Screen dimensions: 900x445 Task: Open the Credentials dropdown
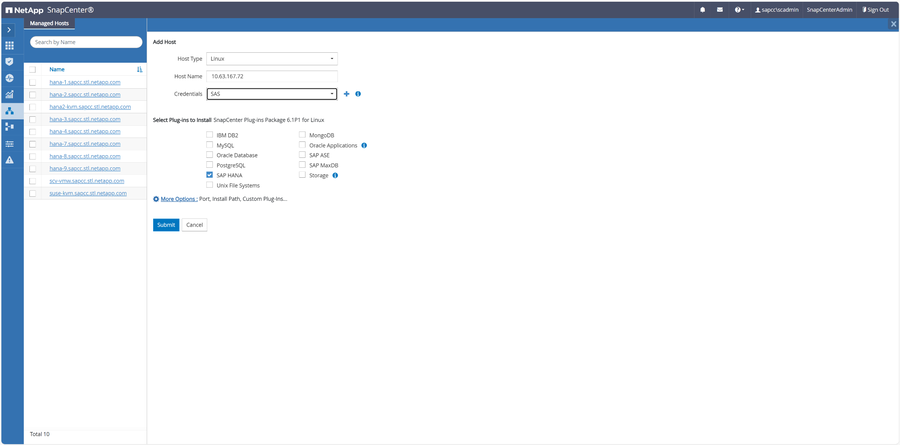(x=272, y=94)
